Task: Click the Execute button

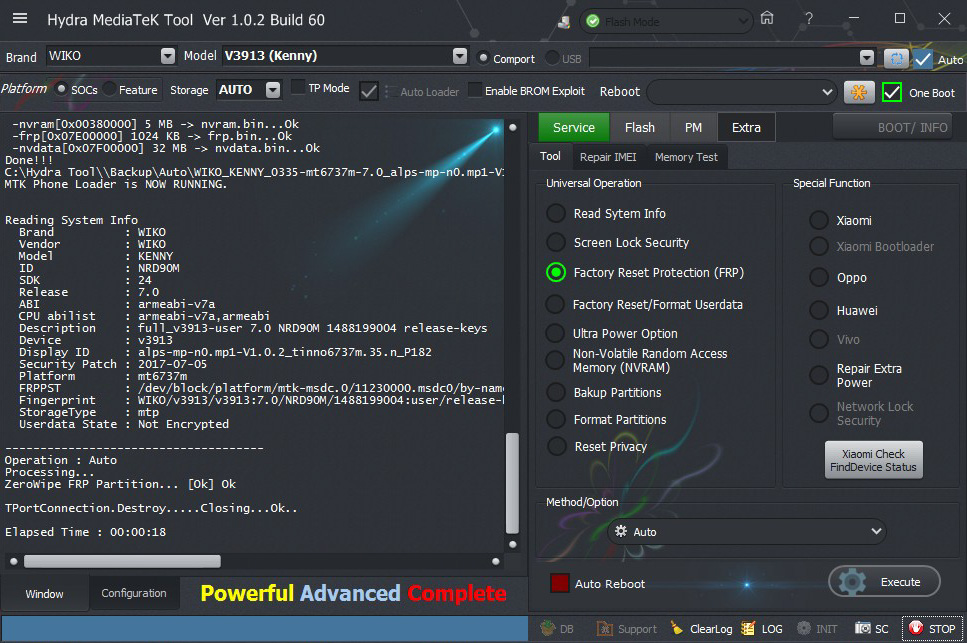Action: pos(884,582)
